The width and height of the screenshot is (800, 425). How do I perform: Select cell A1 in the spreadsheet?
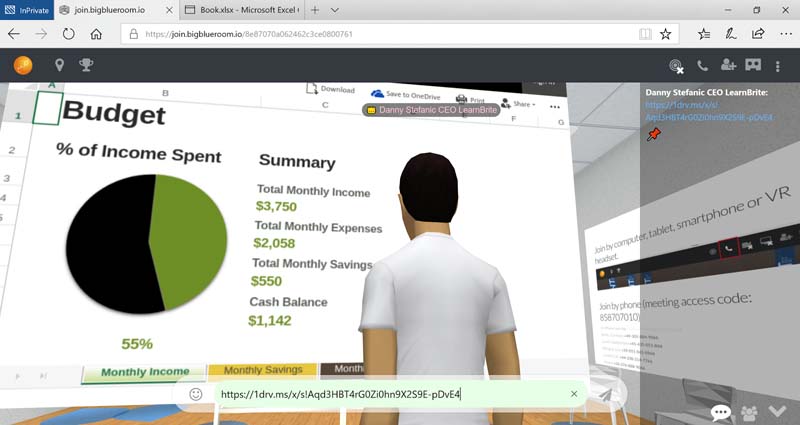tap(47, 108)
